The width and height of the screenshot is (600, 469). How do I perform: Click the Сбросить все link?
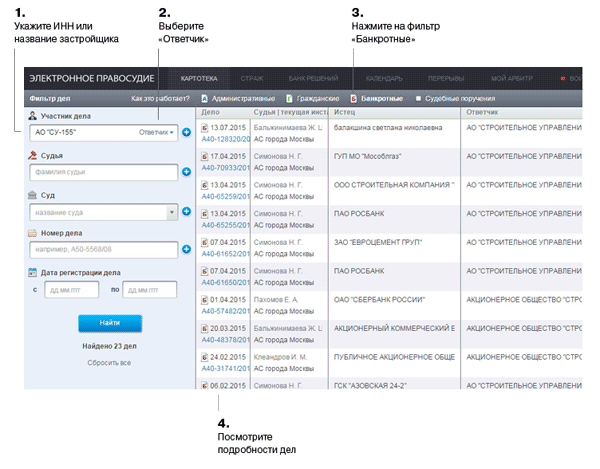(x=109, y=363)
